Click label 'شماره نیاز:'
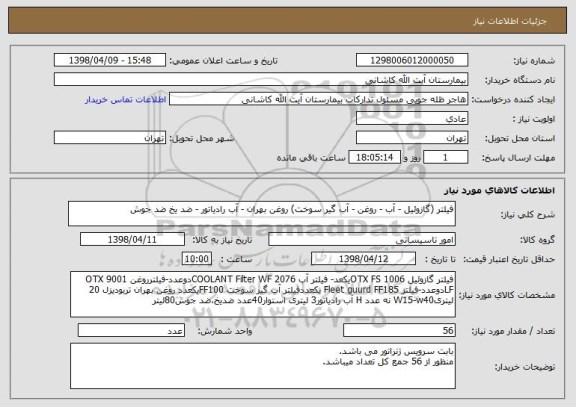This screenshot has height=407, width=576. coord(534,61)
